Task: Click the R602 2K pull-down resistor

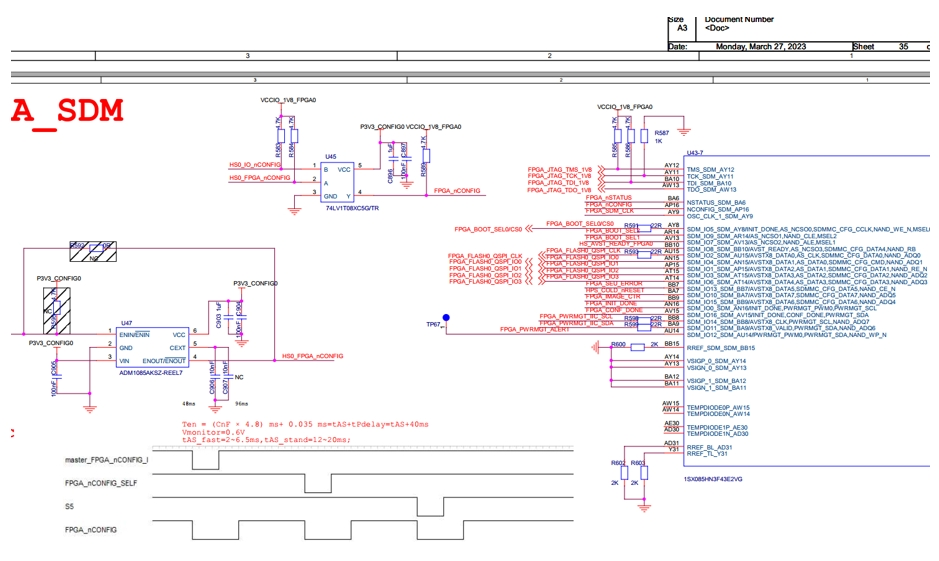Action: (624, 473)
